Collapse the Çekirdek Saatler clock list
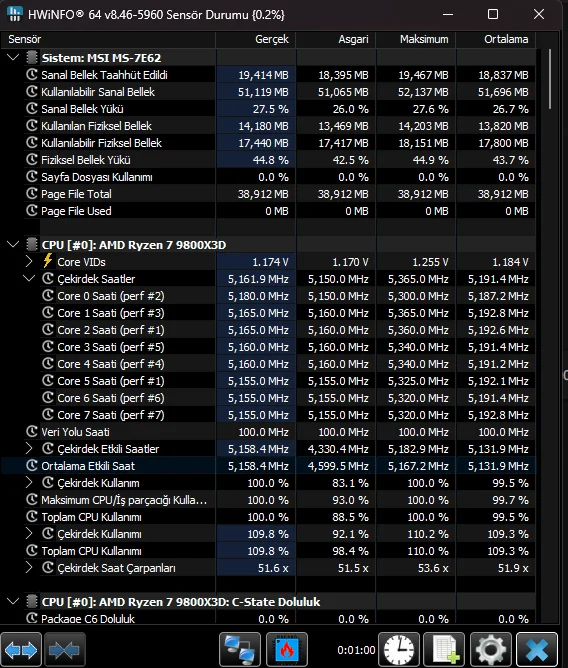Screen dimensions: 568x668 (29, 279)
